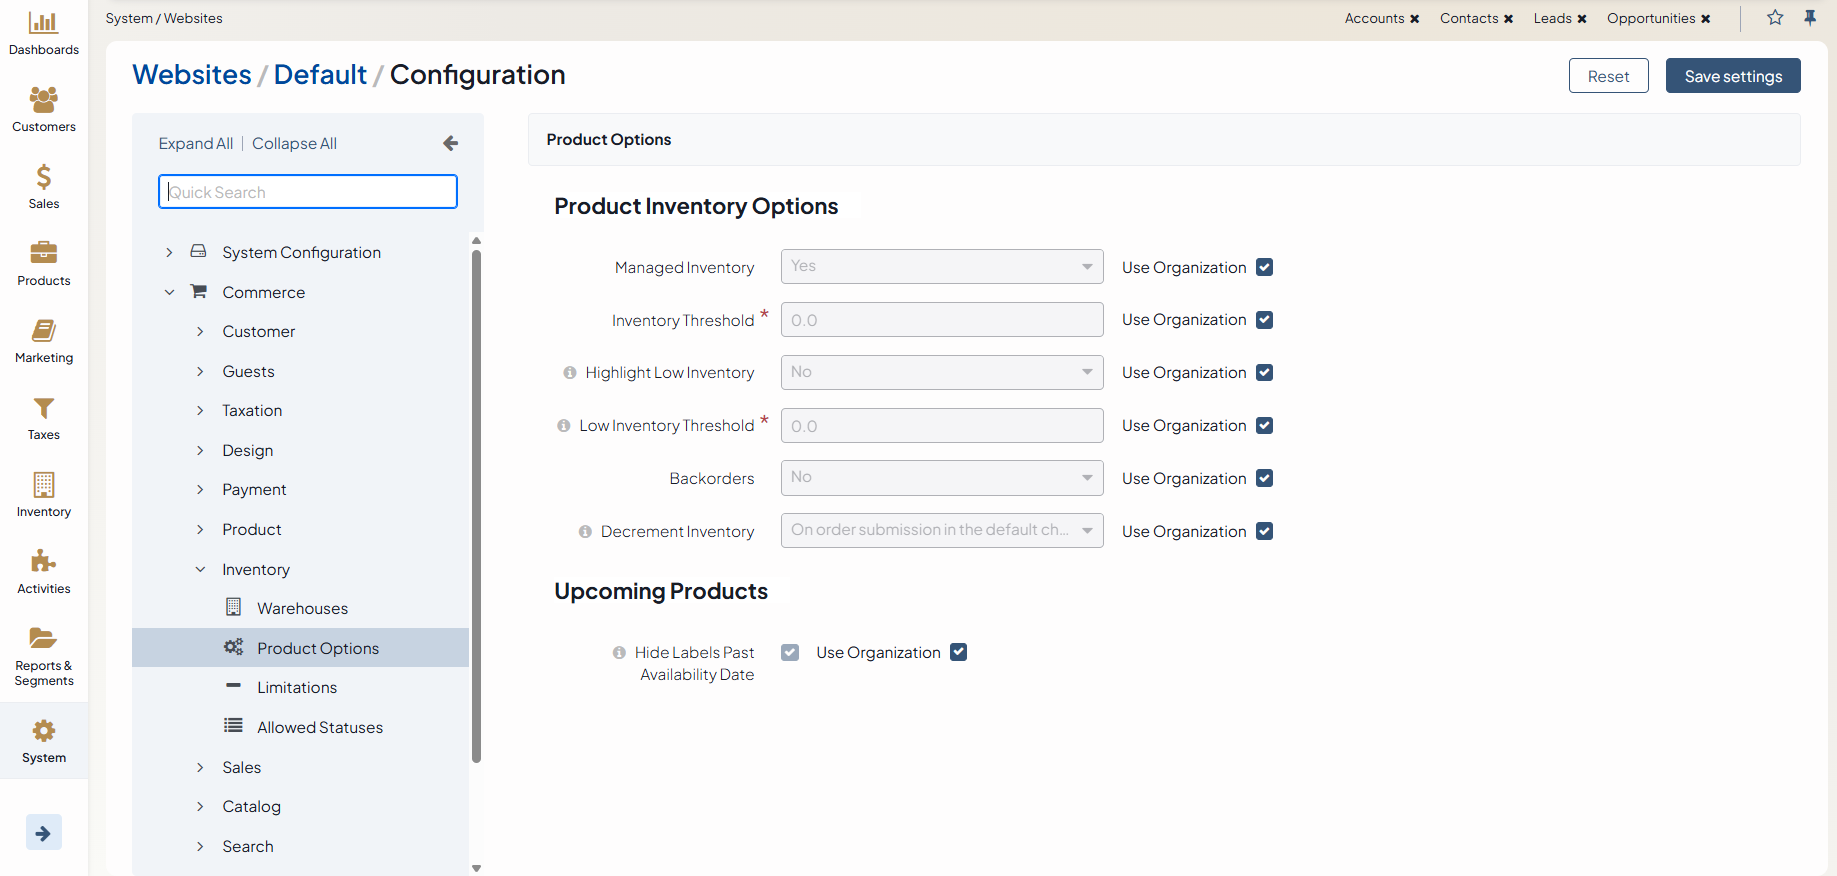The width and height of the screenshot is (1837, 876).
Task: Open the Dashboards sidebar icon
Action: 43,23
